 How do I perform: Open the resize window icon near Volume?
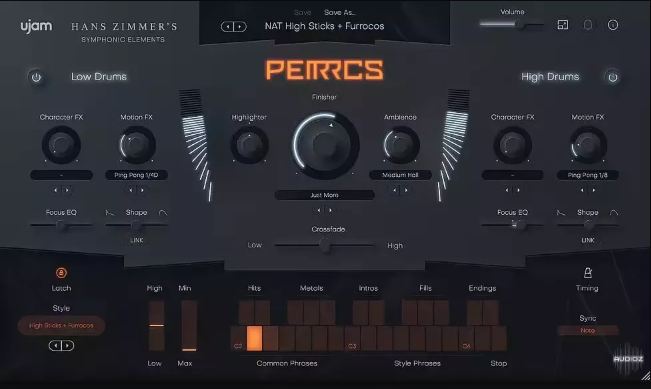[563, 25]
